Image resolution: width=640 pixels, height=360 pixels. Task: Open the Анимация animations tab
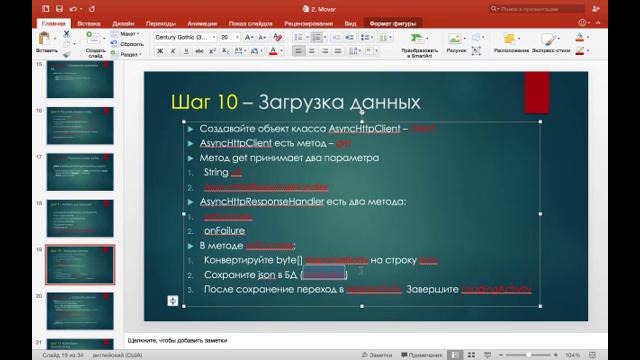(202, 23)
